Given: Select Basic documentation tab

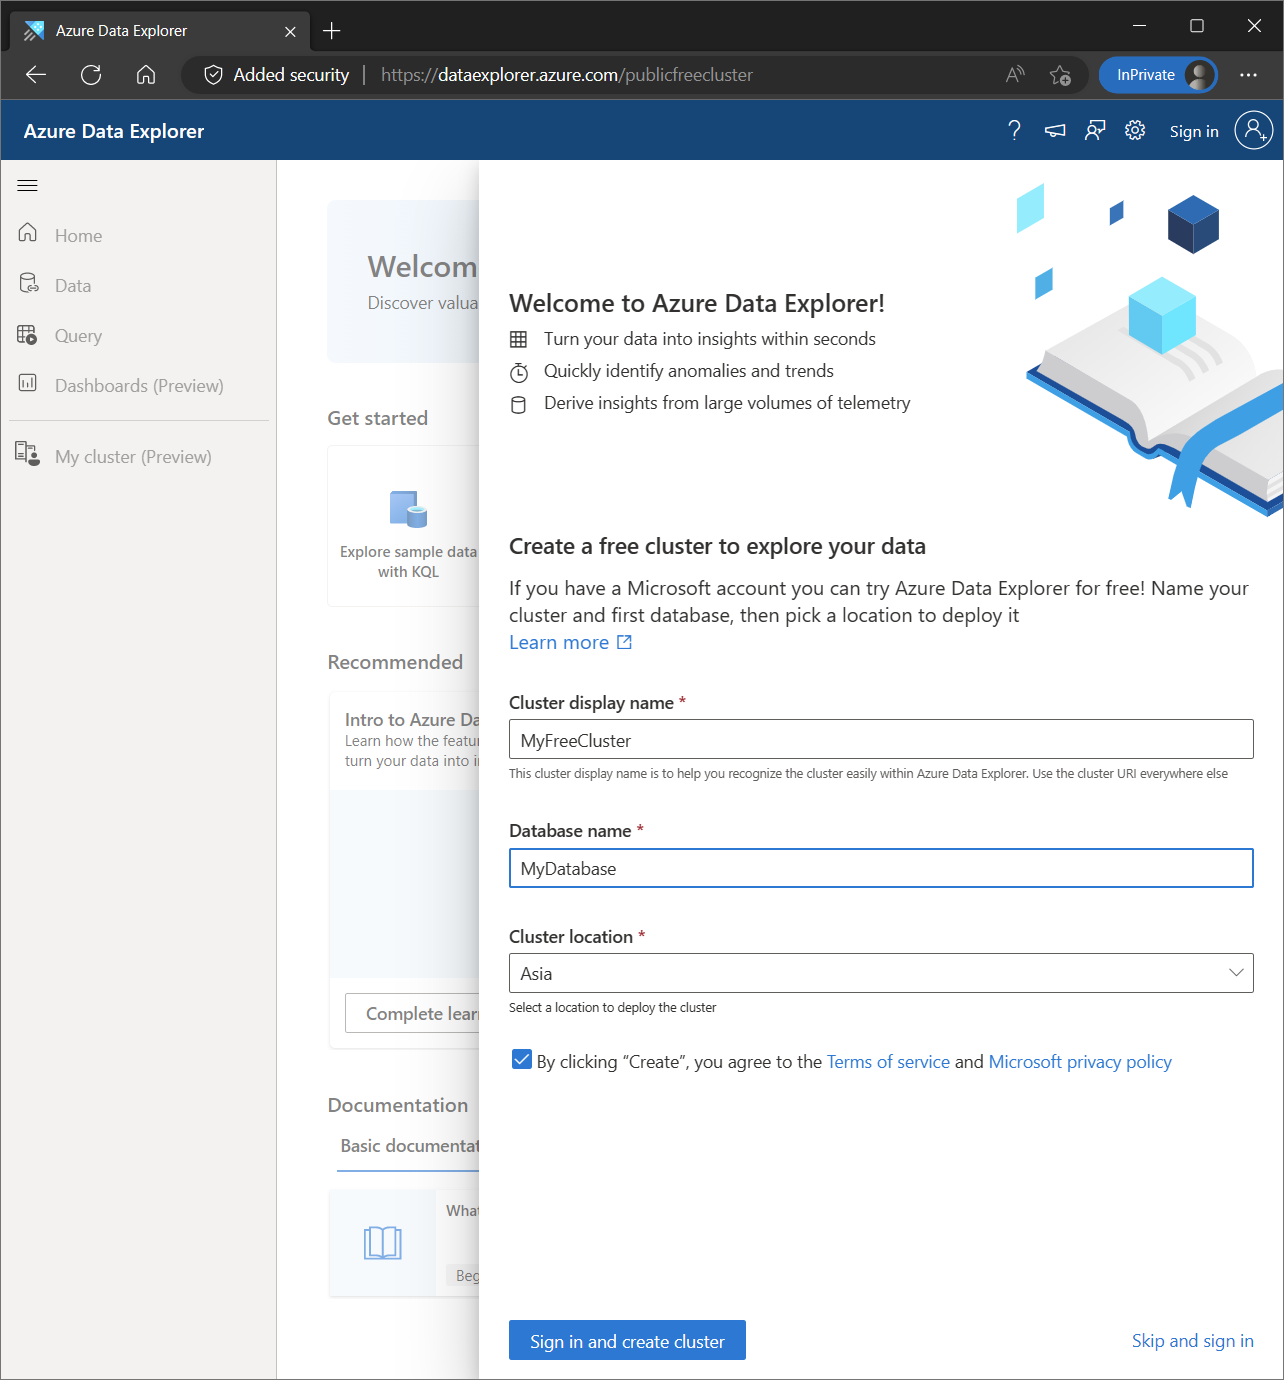Looking at the screenshot, I should point(409,1146).
